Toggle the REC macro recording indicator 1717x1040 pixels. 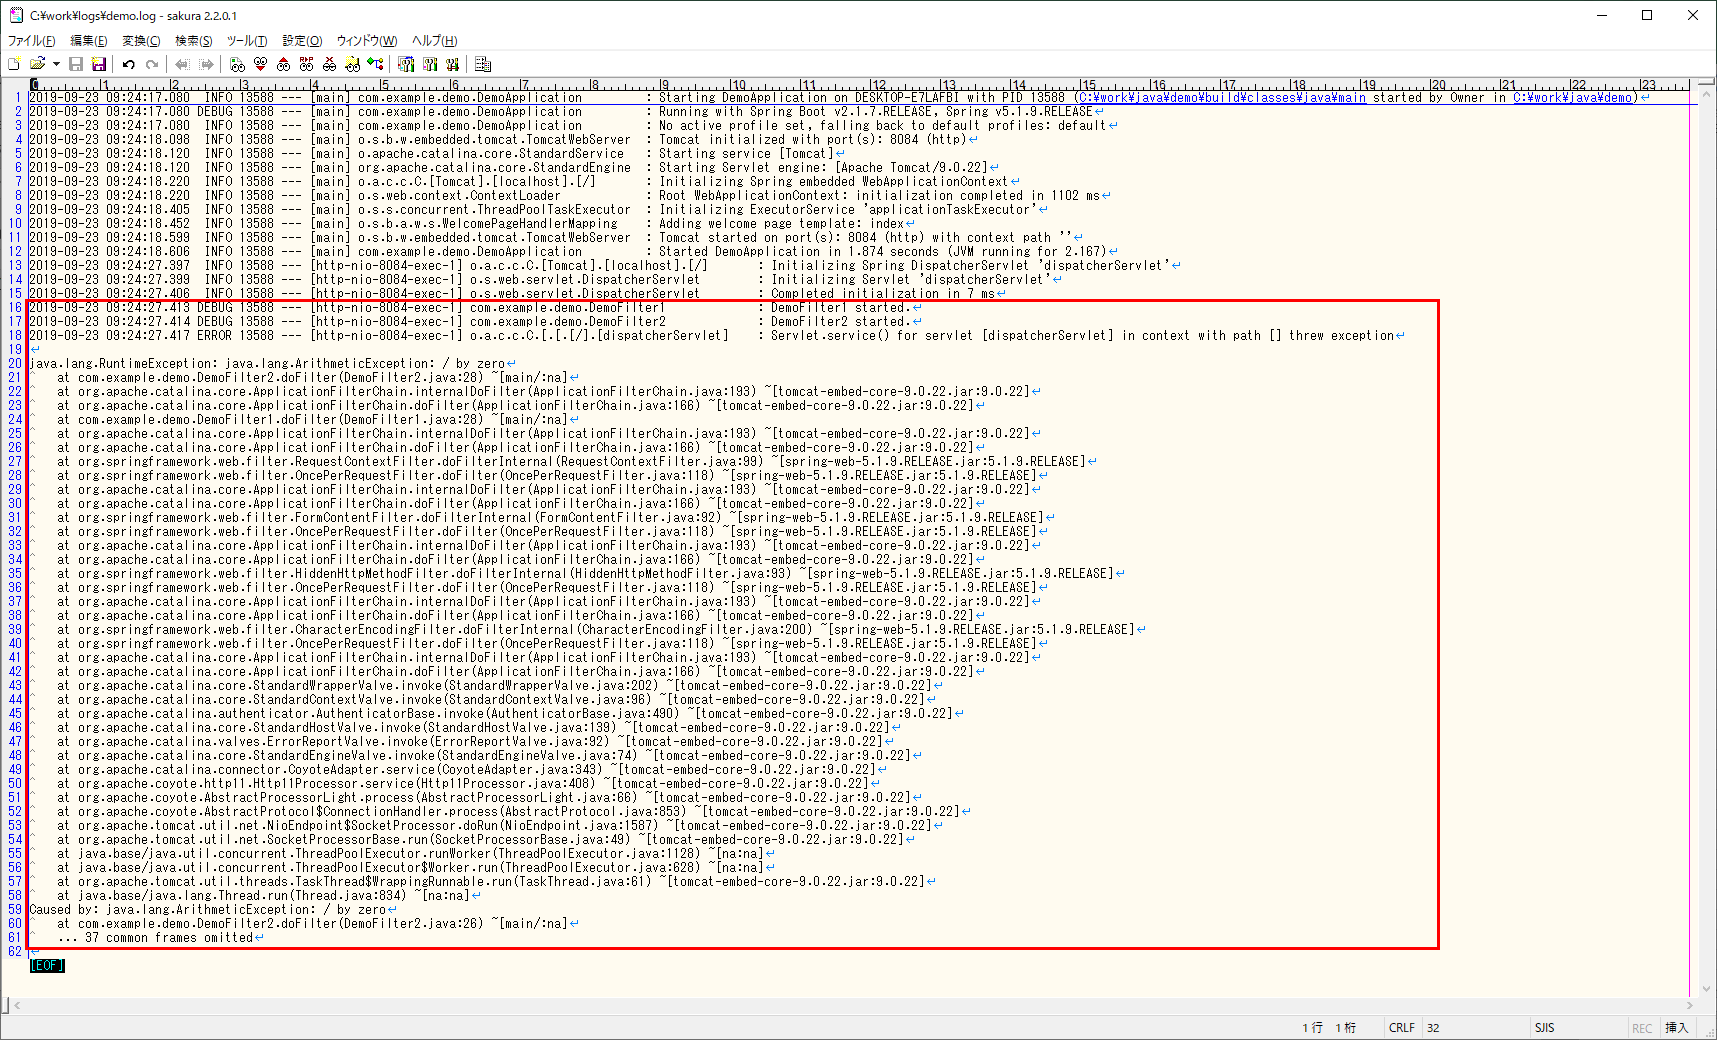point(1642,1028)
